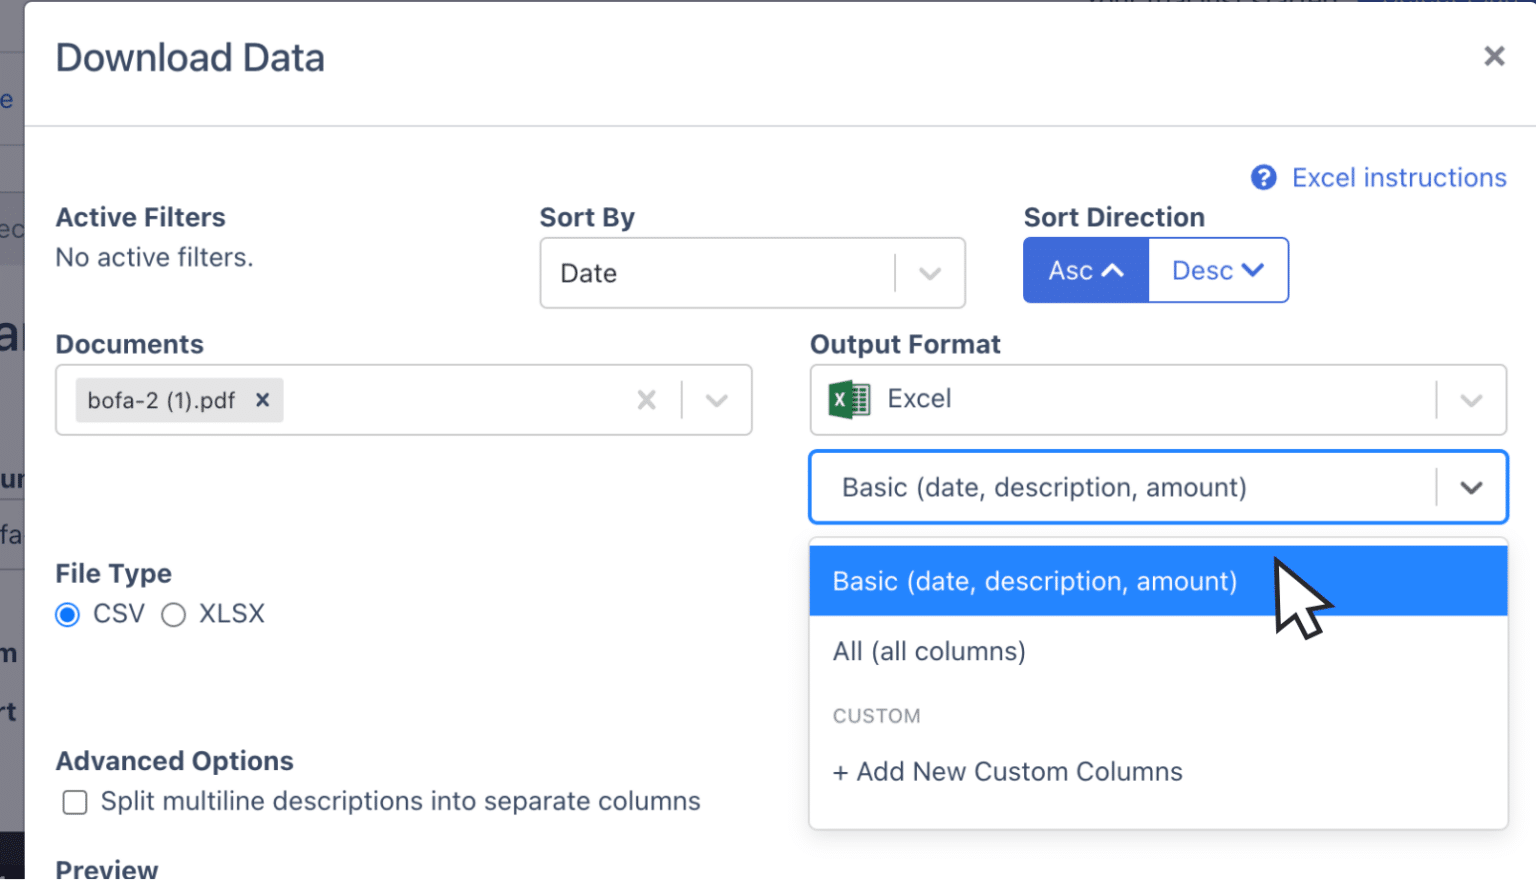Click the green Excel format icon
Viewport: 1536px width, 880px height.
tap(847, 399)
